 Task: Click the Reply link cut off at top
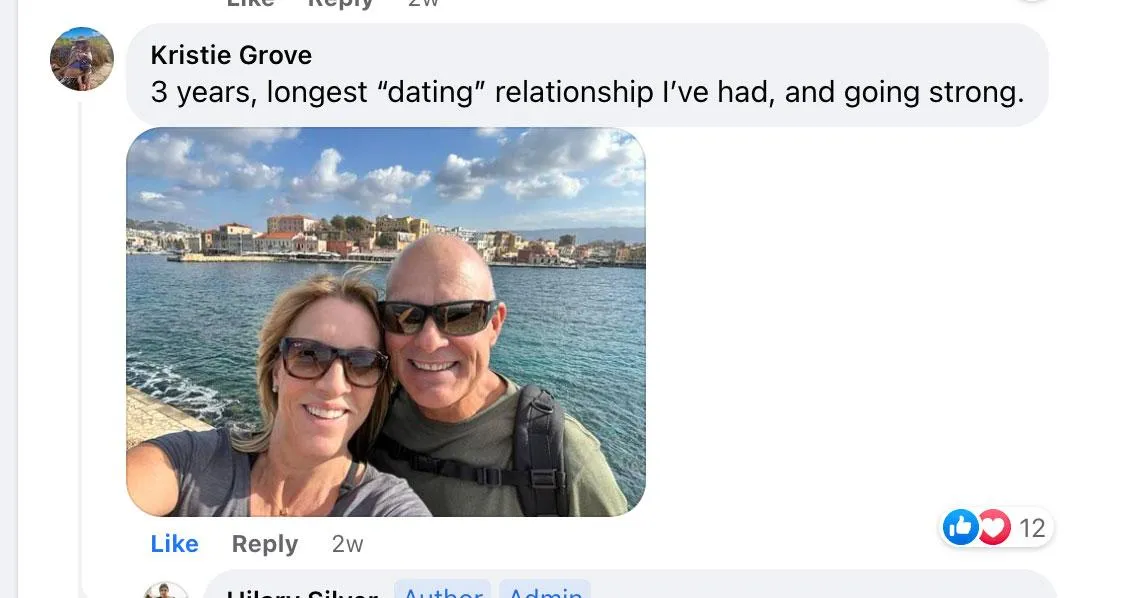click(x=340, y=4)
